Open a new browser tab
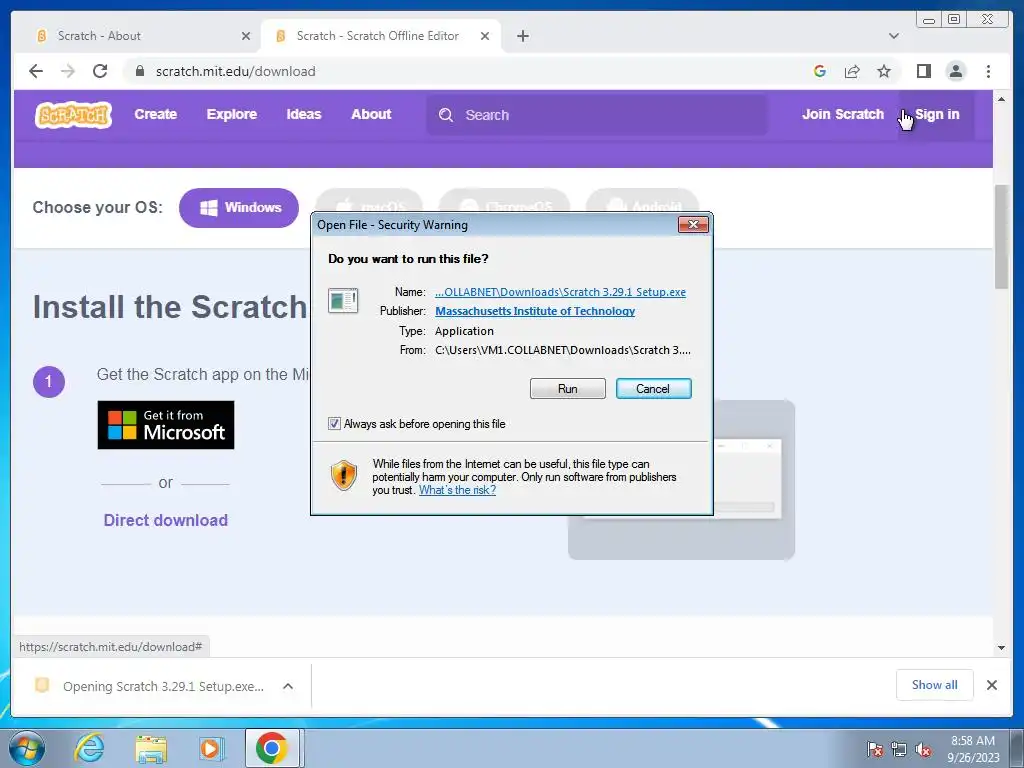1024x768 pixels. pyautogui.click(x=522, y=36)
